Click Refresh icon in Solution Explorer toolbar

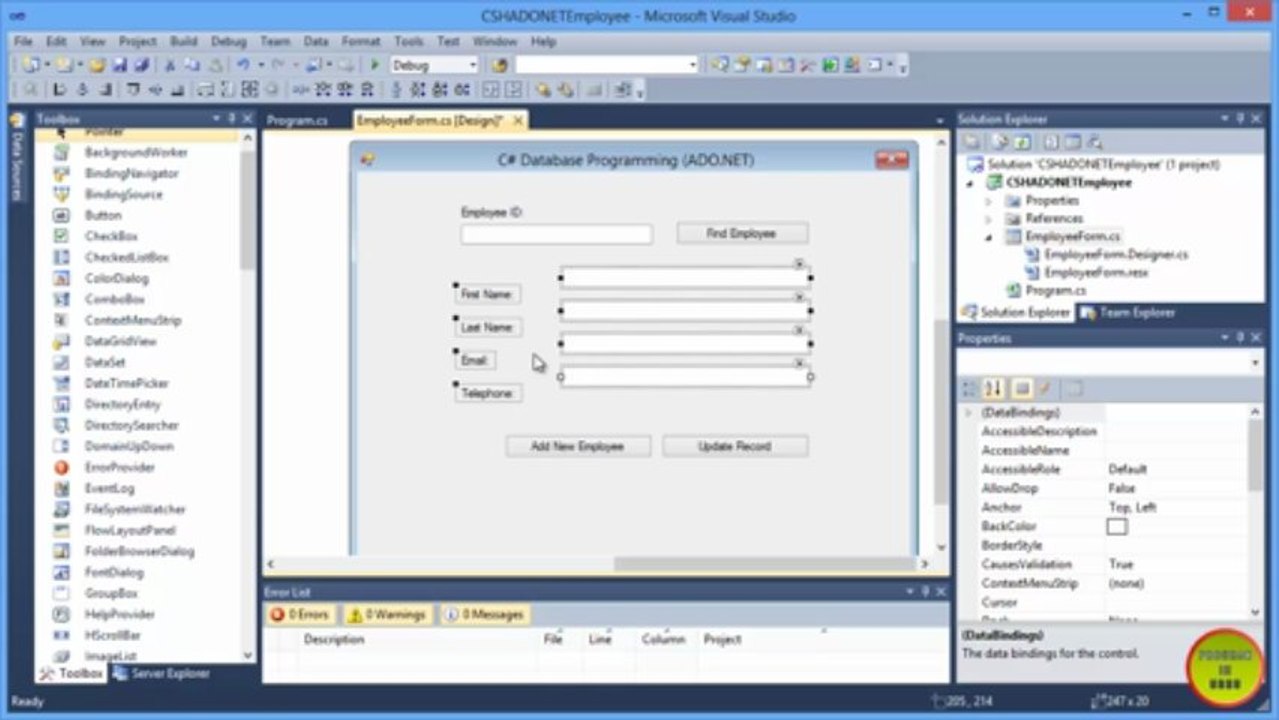pos(1023,142)
